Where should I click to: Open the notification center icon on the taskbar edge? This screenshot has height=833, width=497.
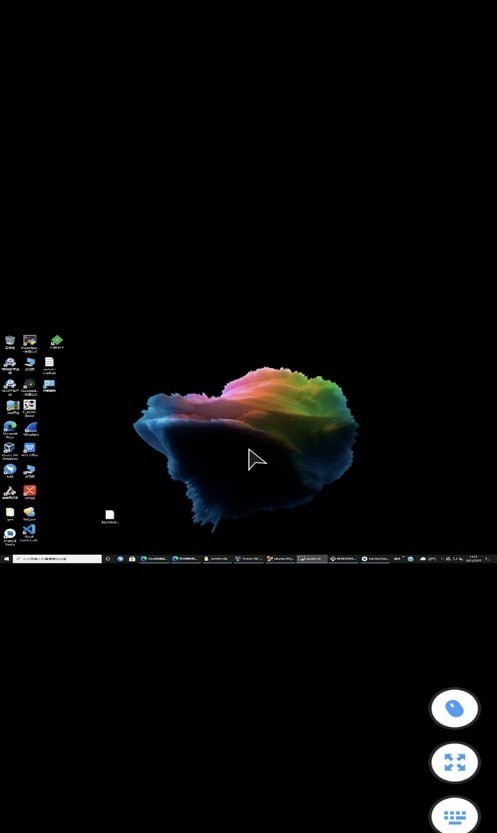487,559
